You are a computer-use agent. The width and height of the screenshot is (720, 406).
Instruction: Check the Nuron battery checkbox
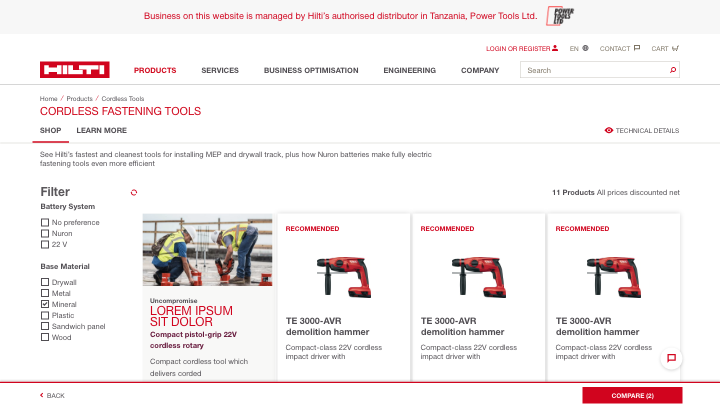pos(44,233)
